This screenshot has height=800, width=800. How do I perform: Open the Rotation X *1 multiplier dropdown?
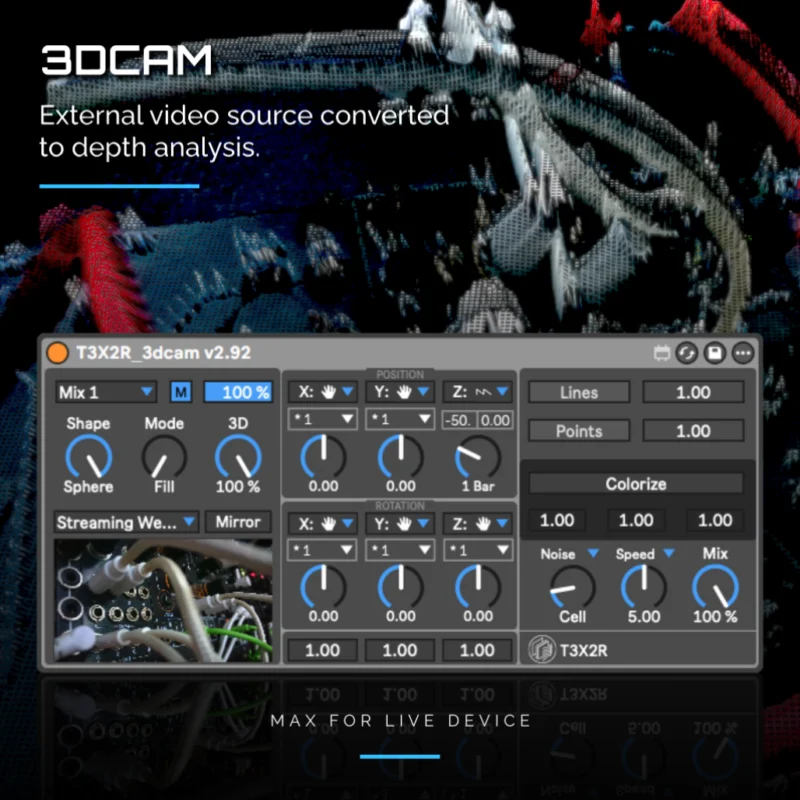point(322,550)
